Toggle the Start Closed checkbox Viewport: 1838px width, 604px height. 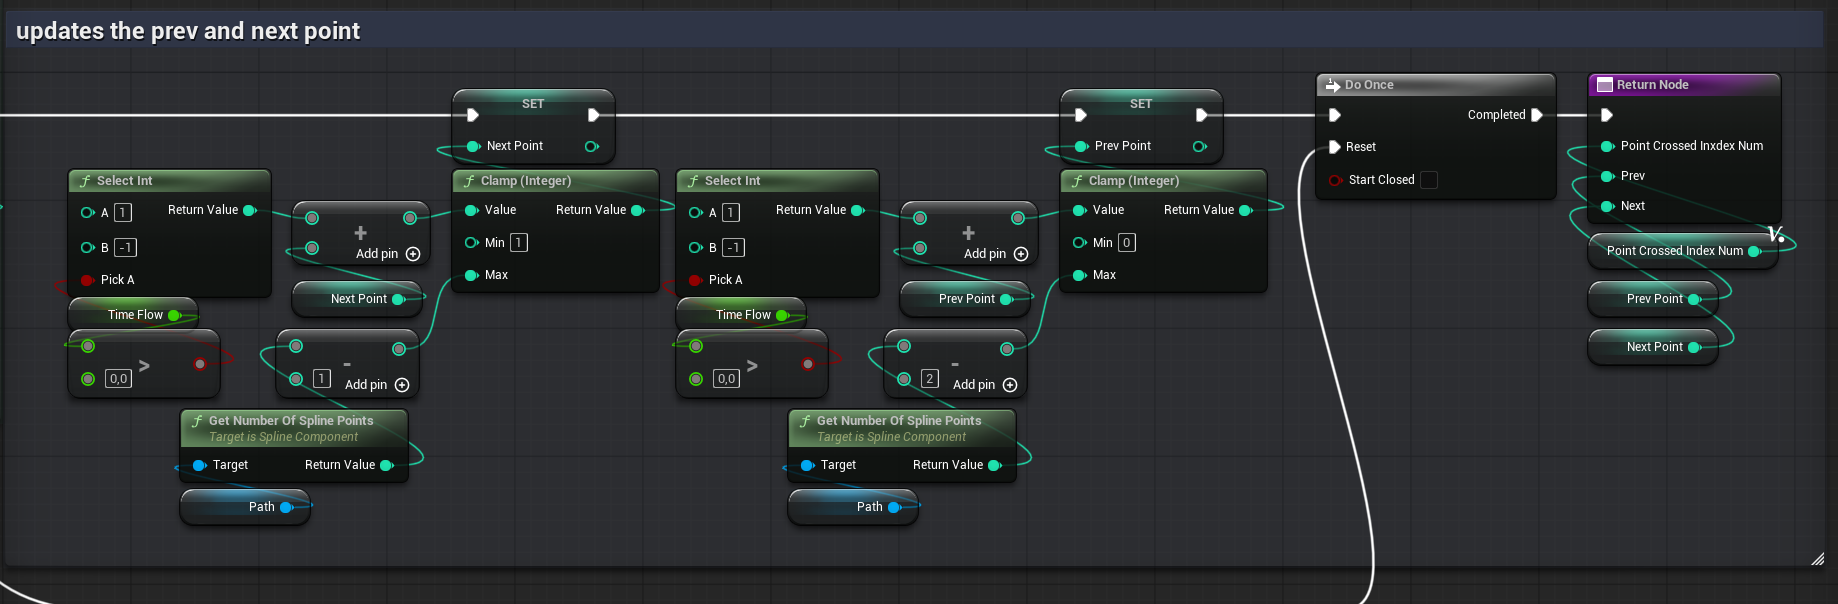click(x=1429, y=180)
